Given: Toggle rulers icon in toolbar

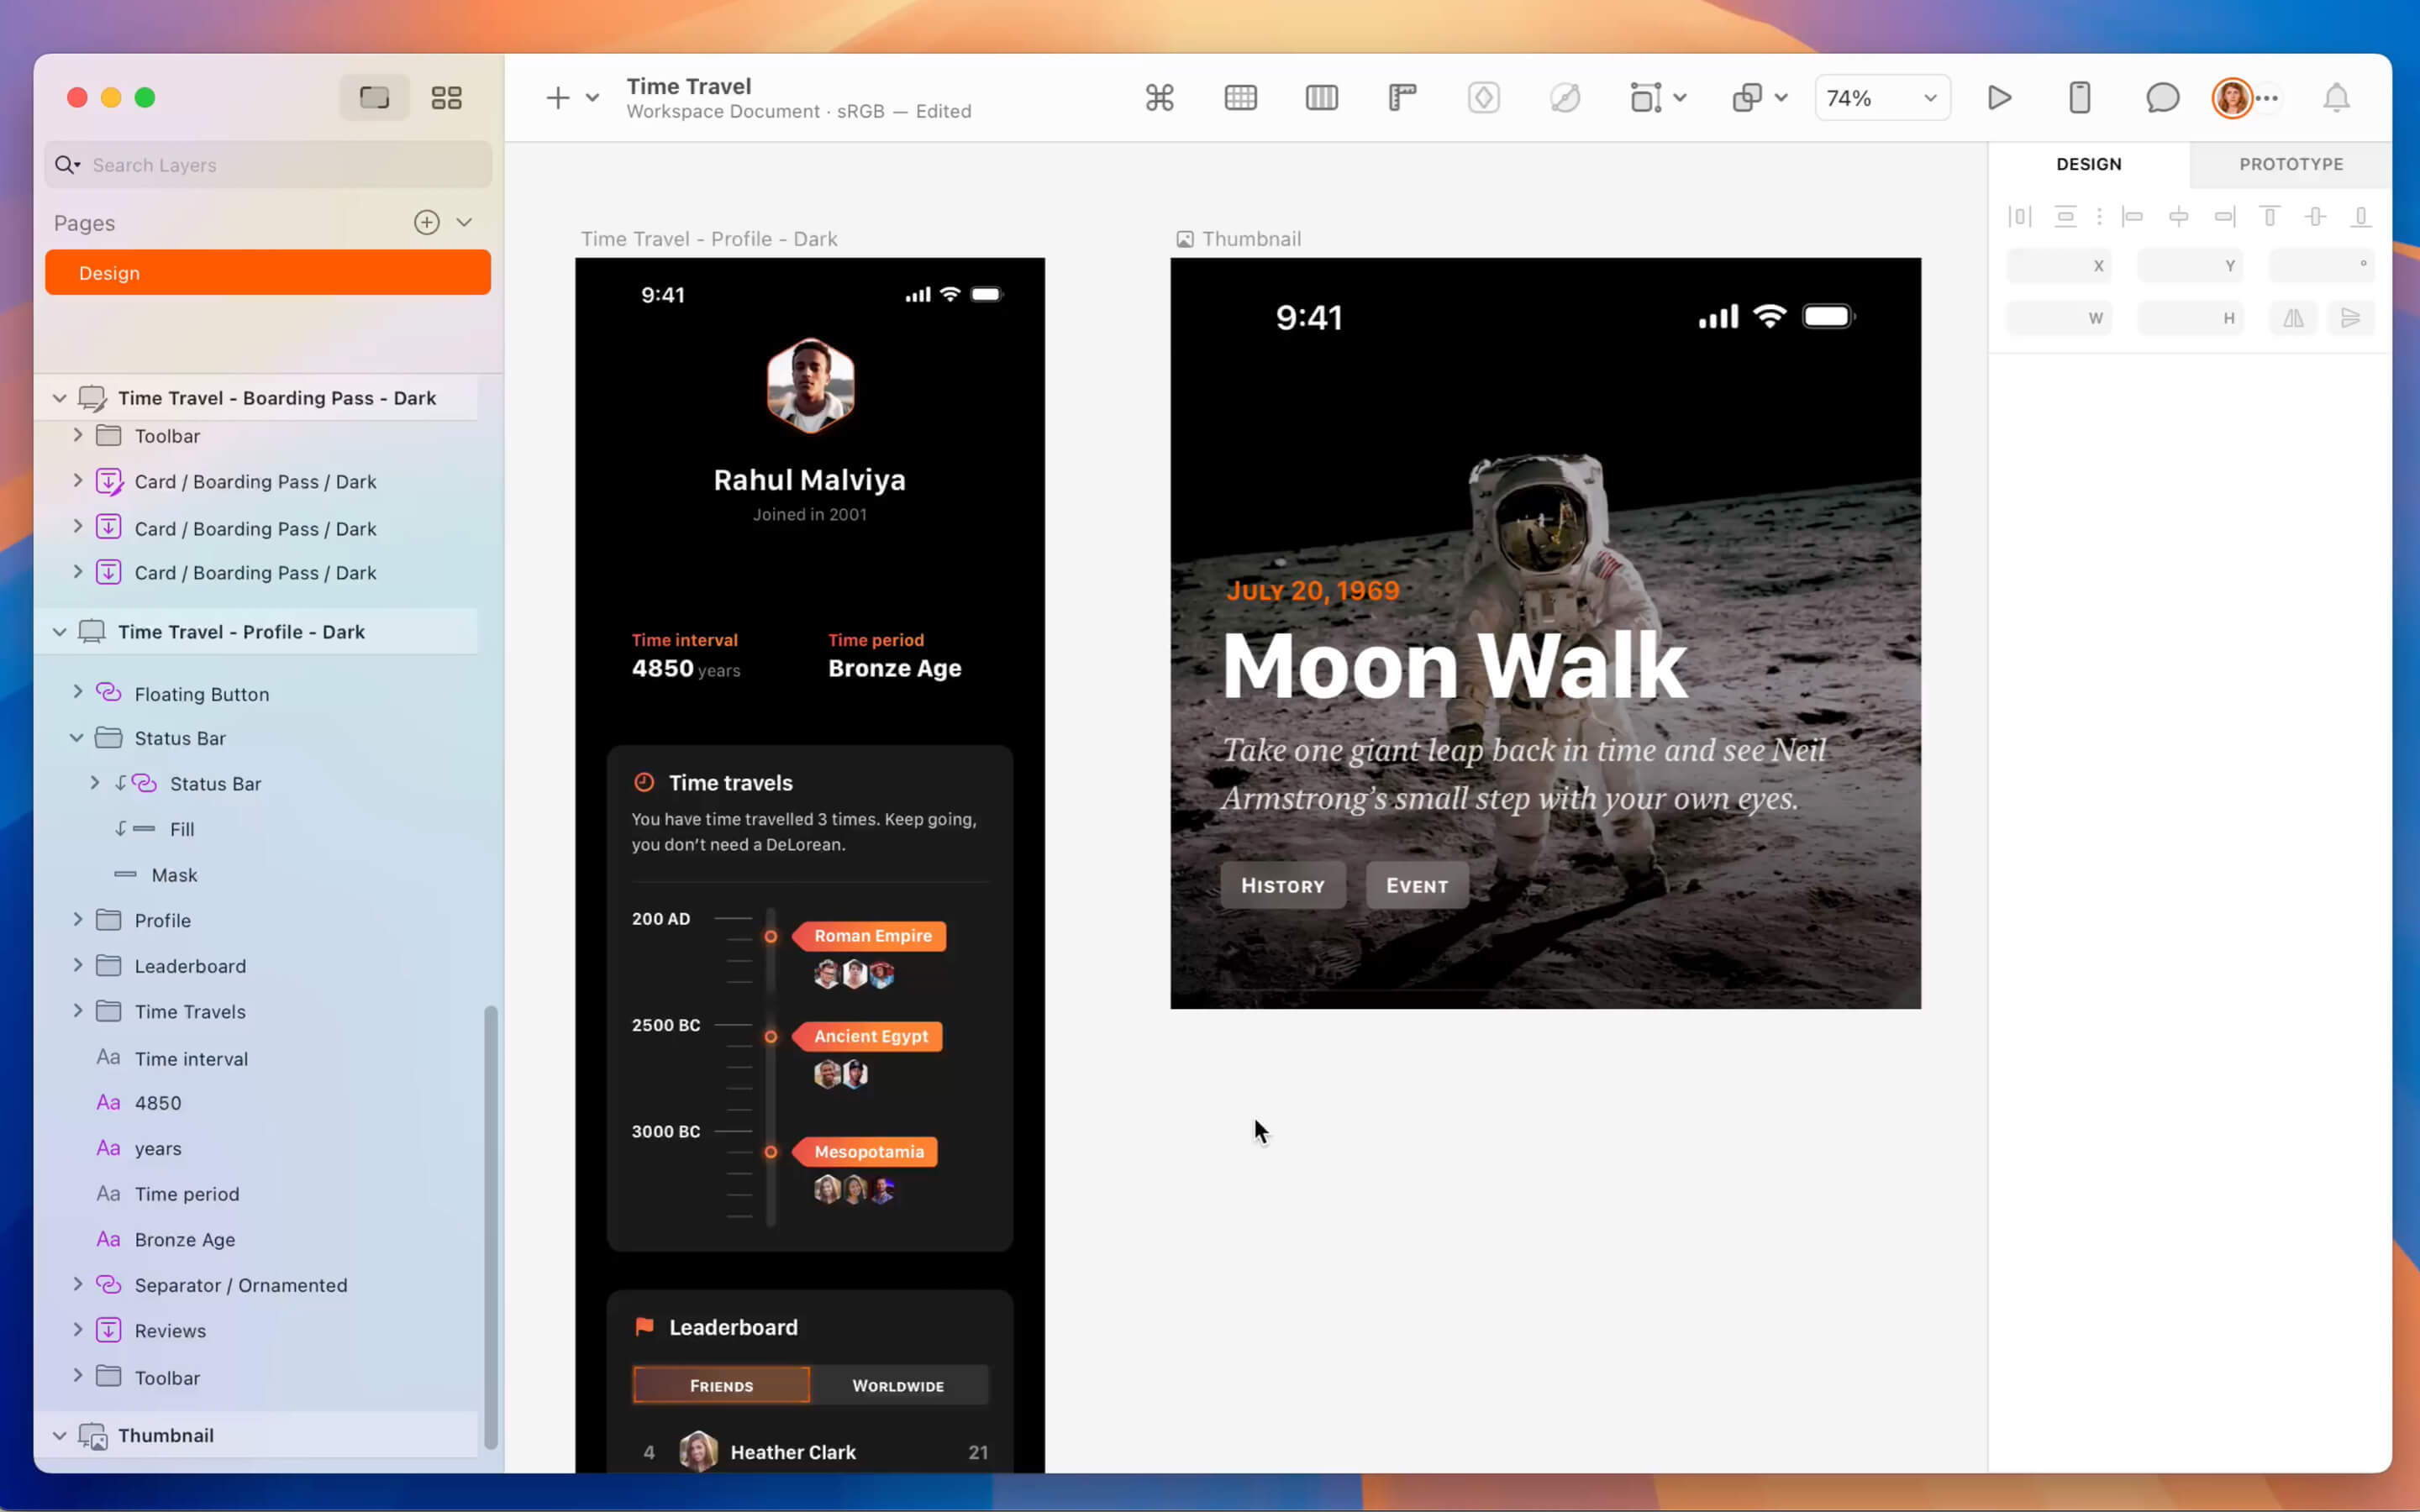Looking at the screenshot, I should 1402,98.
